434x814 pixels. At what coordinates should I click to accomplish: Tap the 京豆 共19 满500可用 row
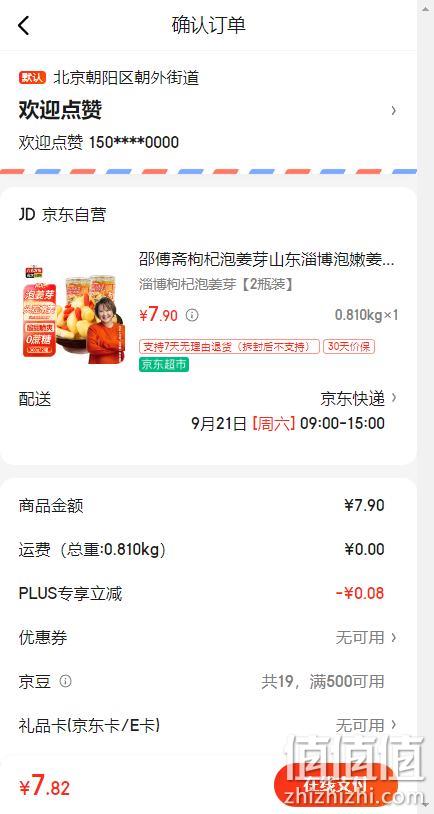208,681
